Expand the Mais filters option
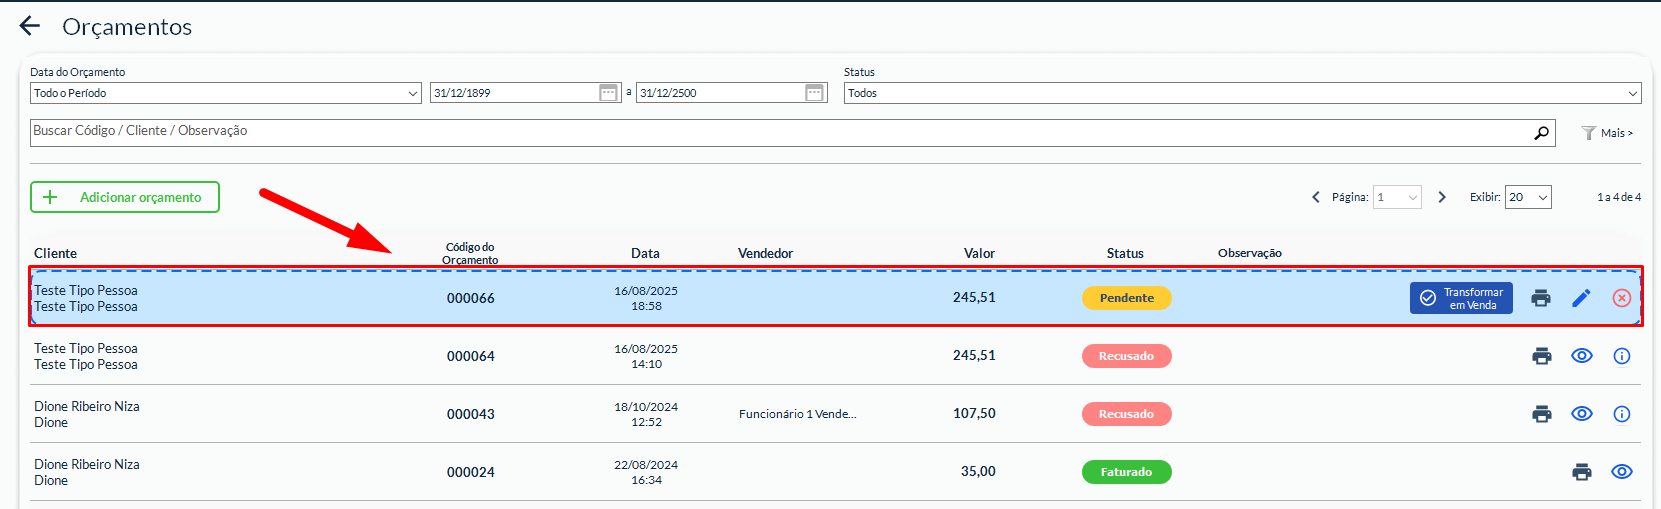1661x509 pixels. pos(1607,133)
